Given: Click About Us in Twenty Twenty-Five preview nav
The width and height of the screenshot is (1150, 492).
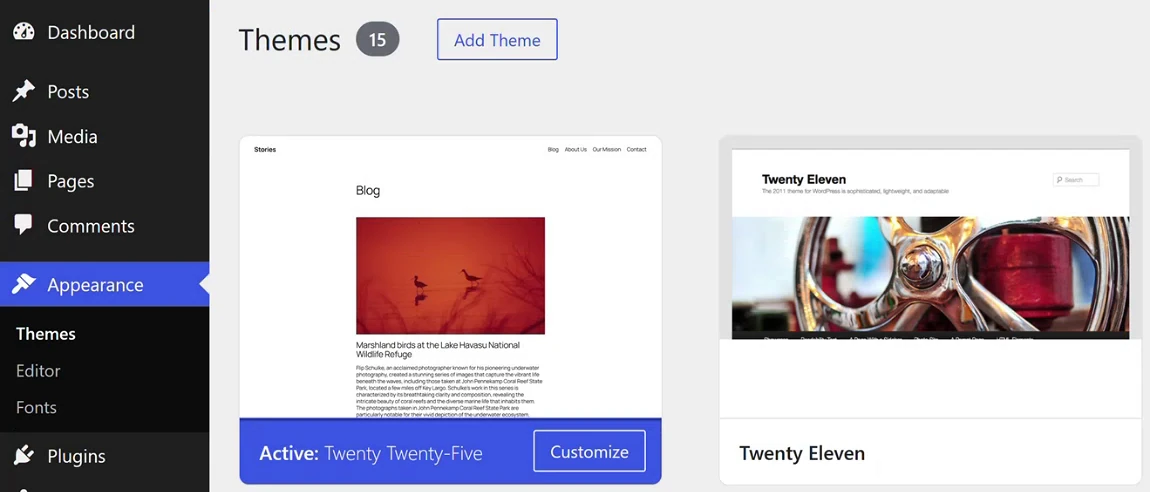Looking at the screenshot, I should 576,150.
